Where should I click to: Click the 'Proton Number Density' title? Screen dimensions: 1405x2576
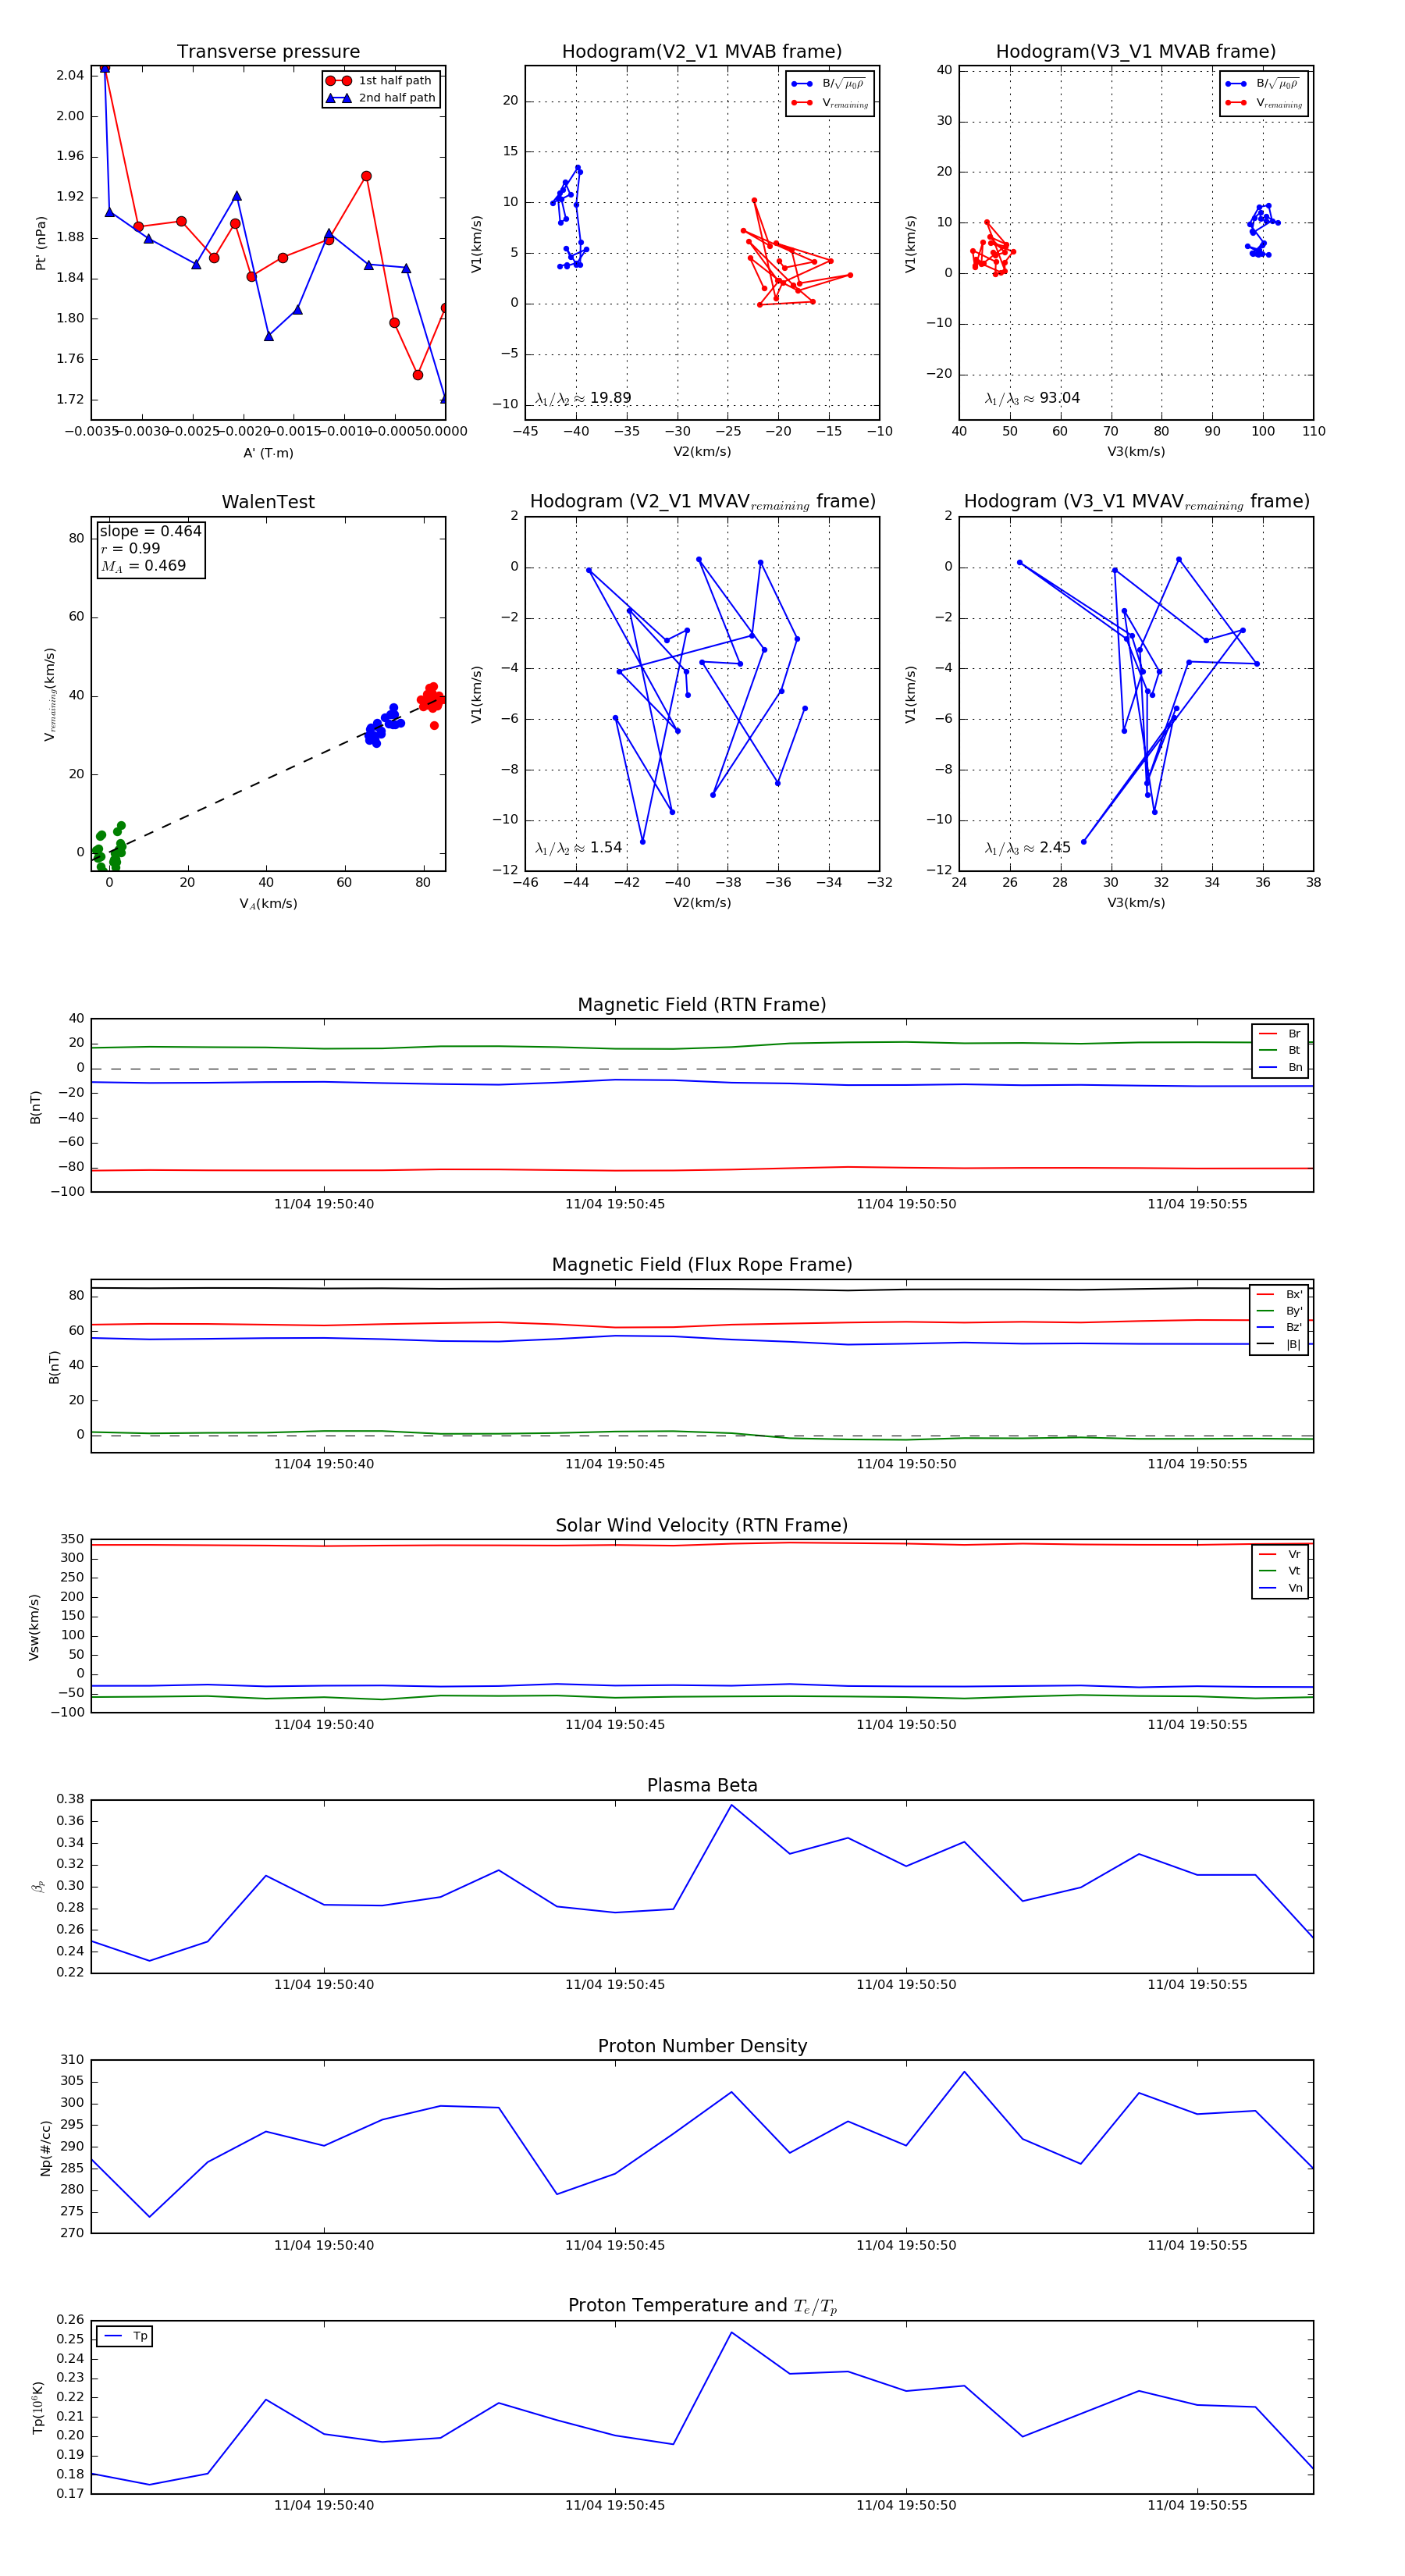(x=702, y=2046)
